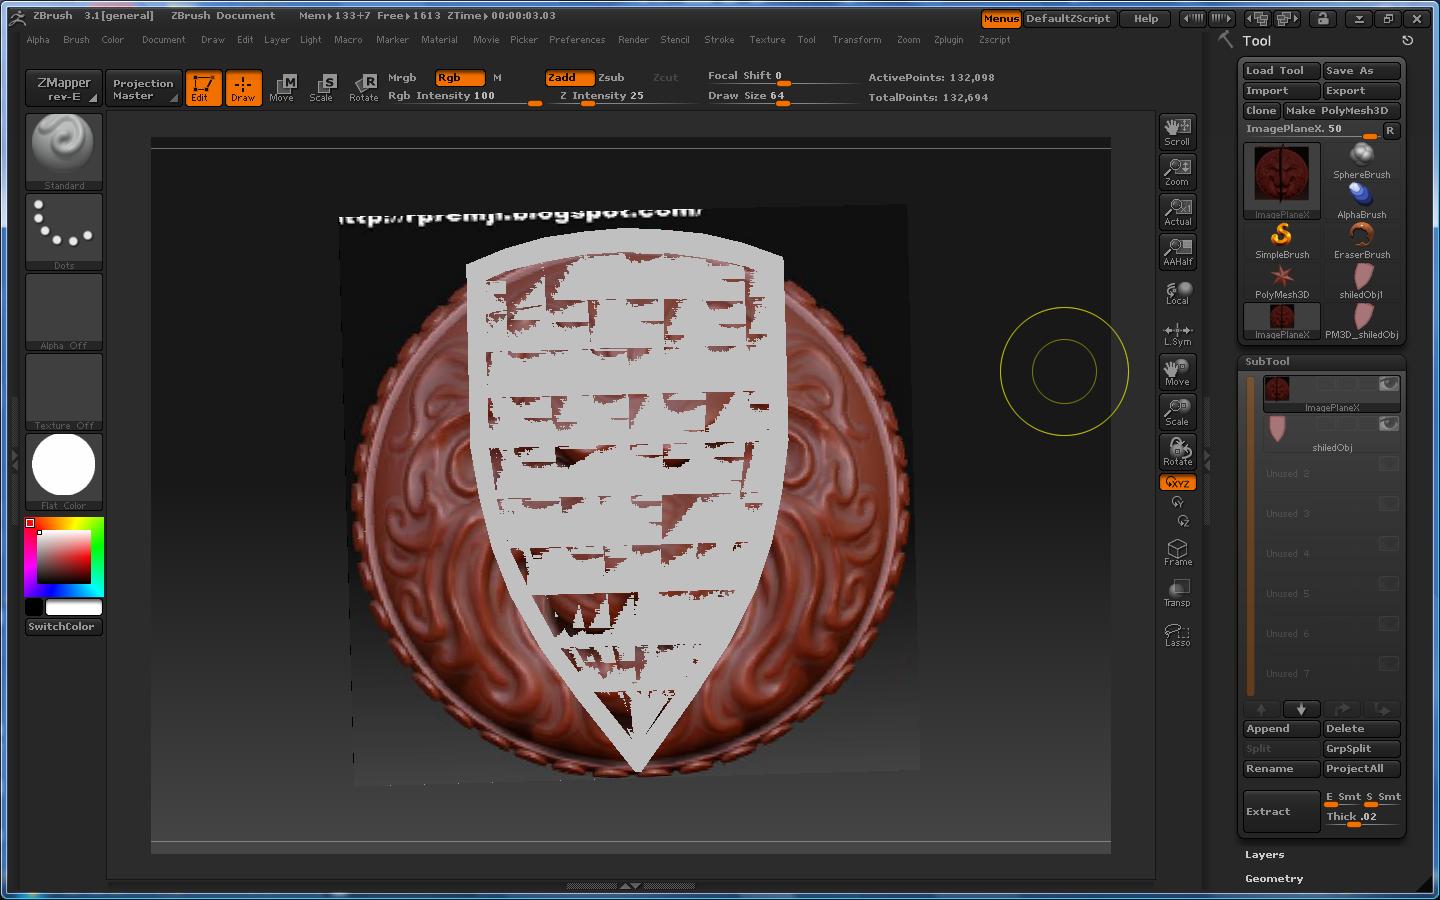This screenshot has height=900, width=1440.
Task: Toggle the Transp transparency mode
Action: coord(1177,593)
